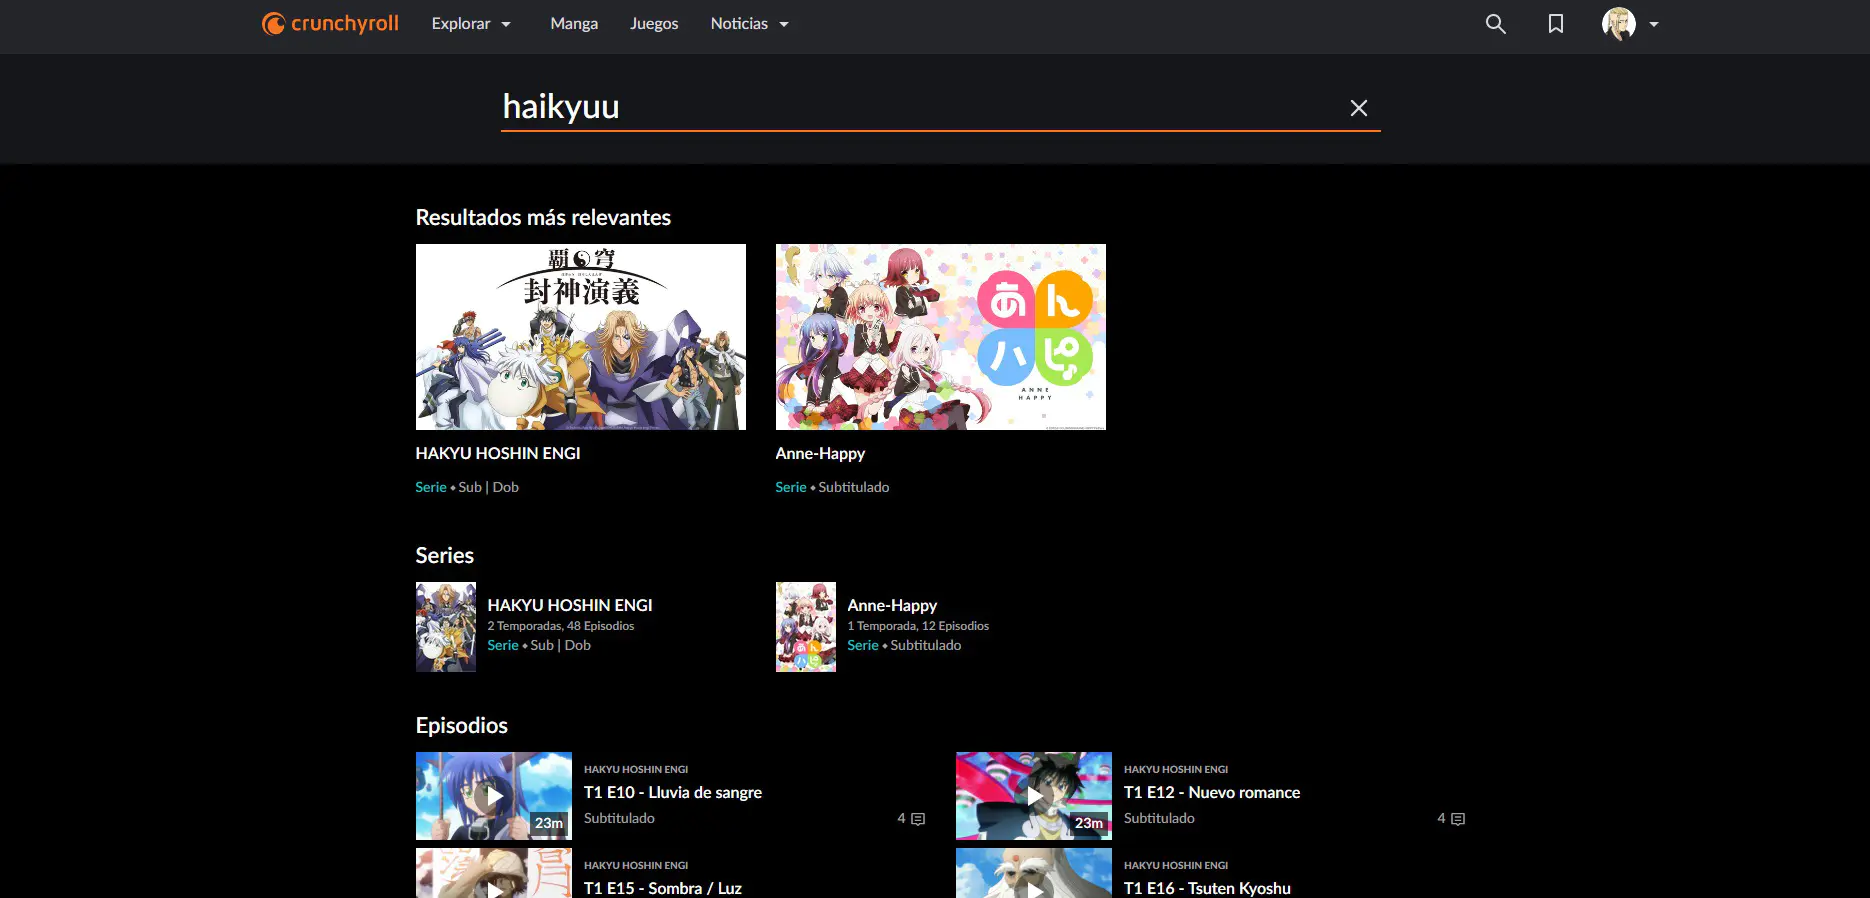Select HAKYU HOSHIN ENGI title in Series list

570,605
